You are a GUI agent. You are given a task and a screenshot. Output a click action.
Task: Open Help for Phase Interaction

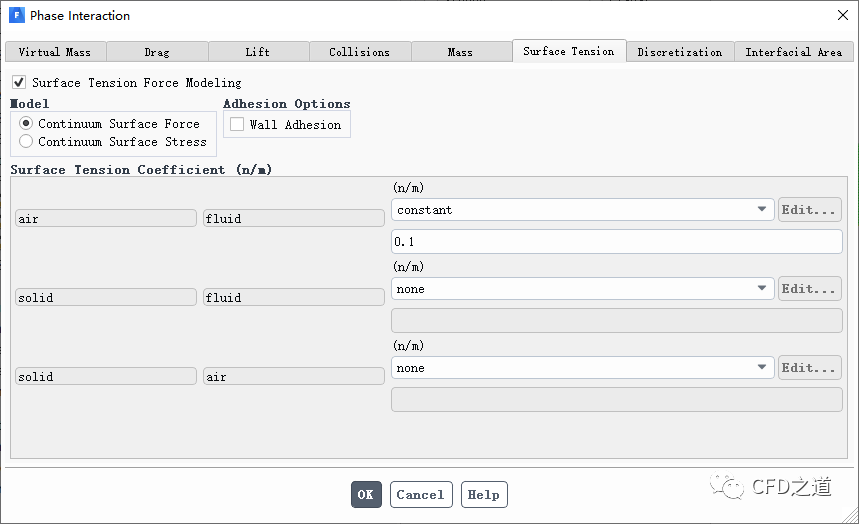coord(483,494)
